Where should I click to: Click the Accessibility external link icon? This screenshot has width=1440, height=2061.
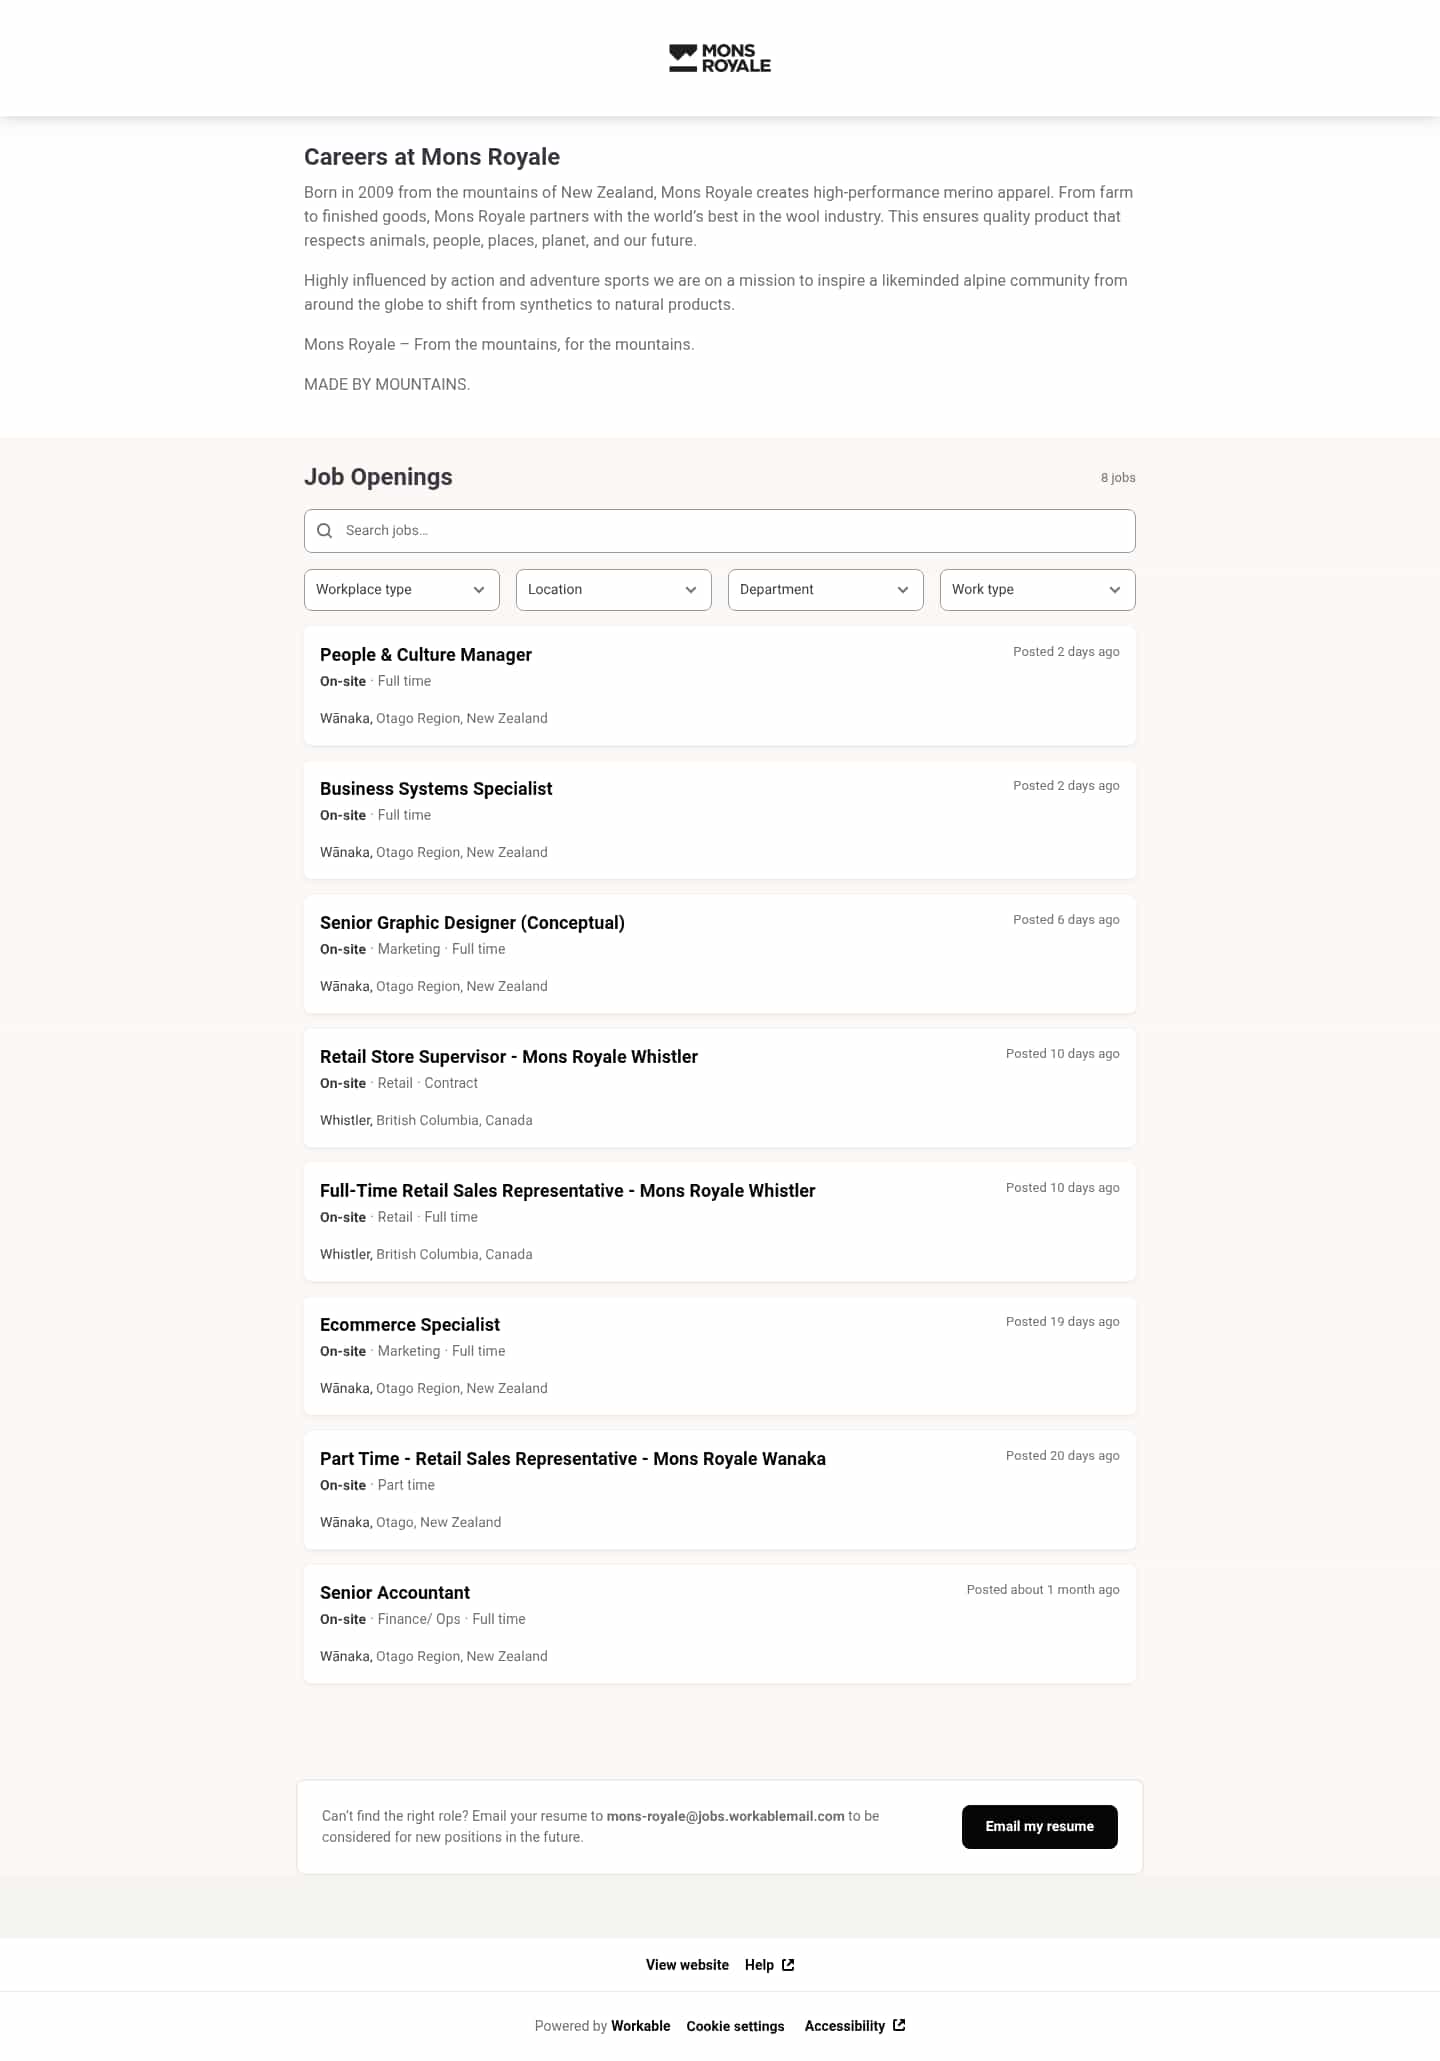point(899,2025)
